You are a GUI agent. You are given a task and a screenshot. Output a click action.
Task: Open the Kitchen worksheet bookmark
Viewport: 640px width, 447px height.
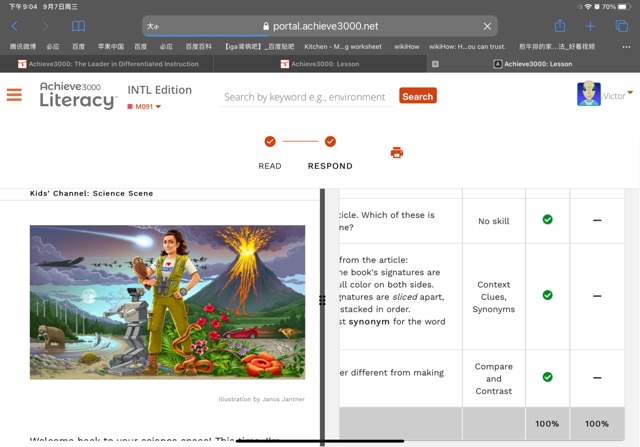point(343,47)
